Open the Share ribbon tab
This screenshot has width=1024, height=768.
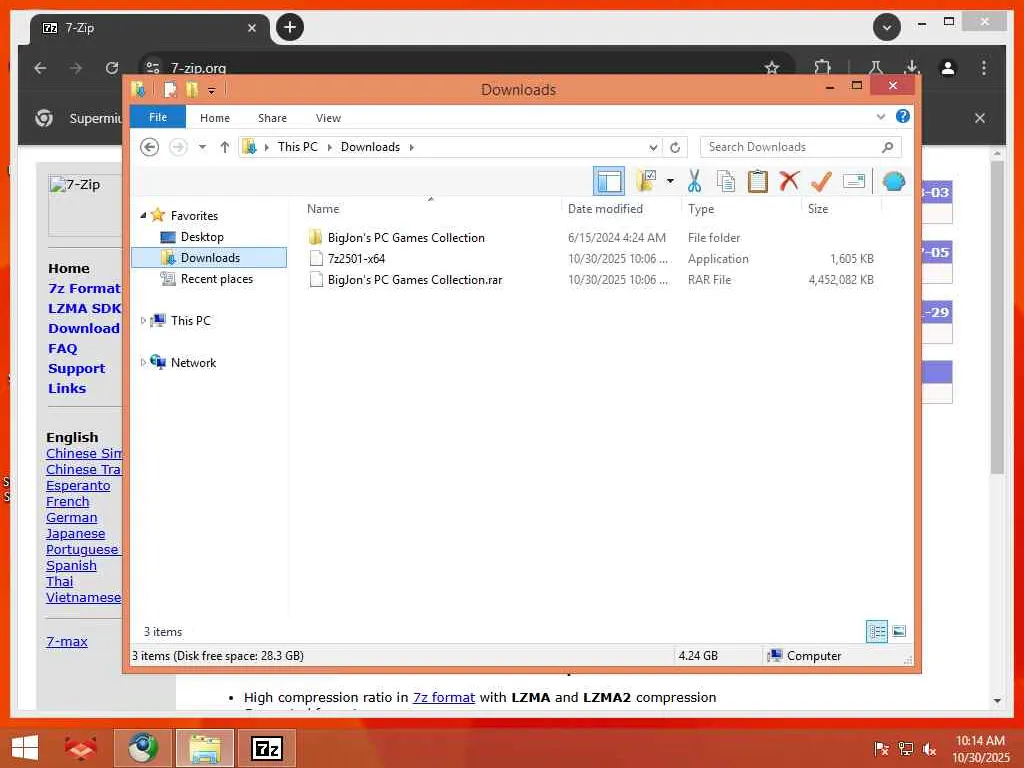(272, 118)
